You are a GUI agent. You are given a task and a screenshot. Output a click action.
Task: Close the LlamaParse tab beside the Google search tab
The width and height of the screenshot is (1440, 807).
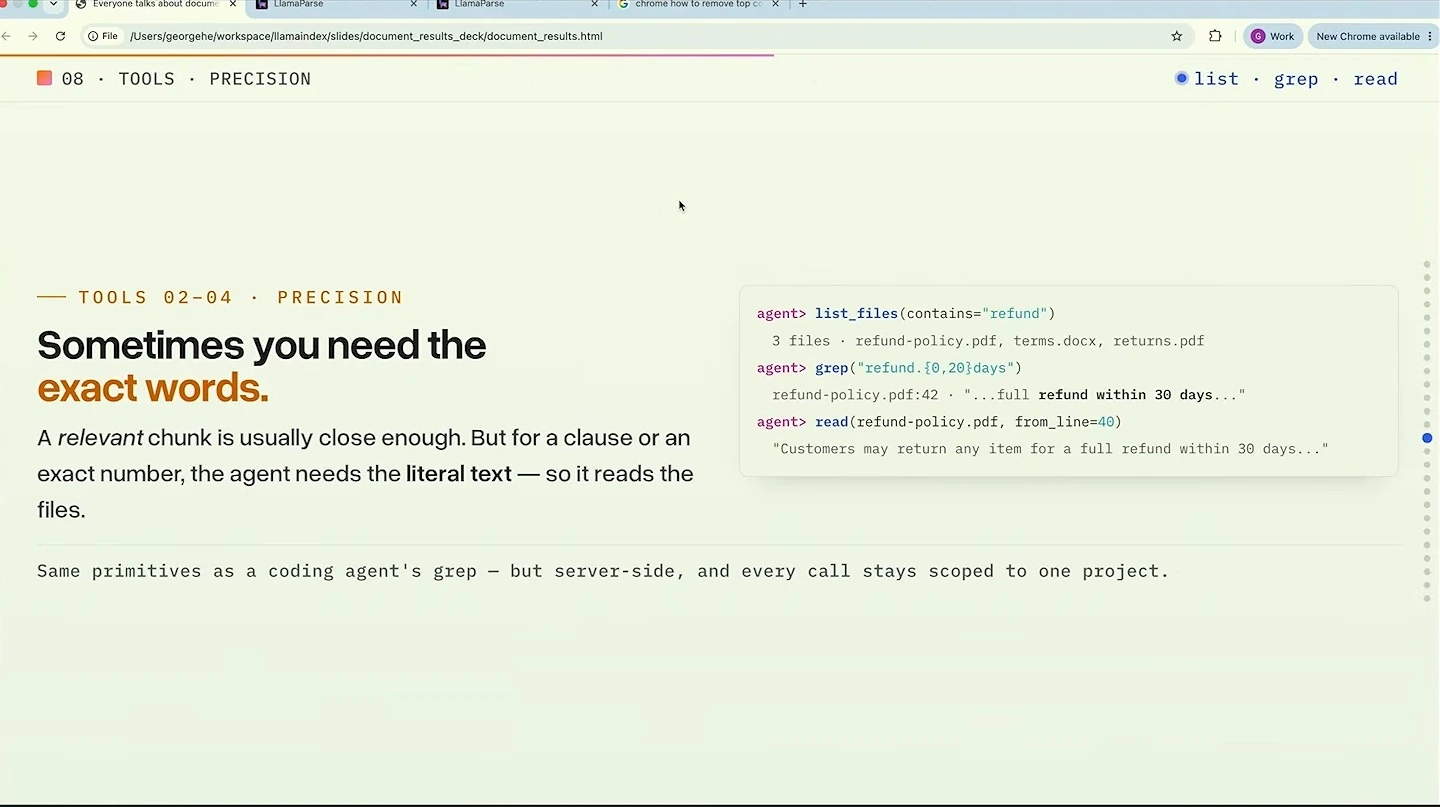point(595,5)
